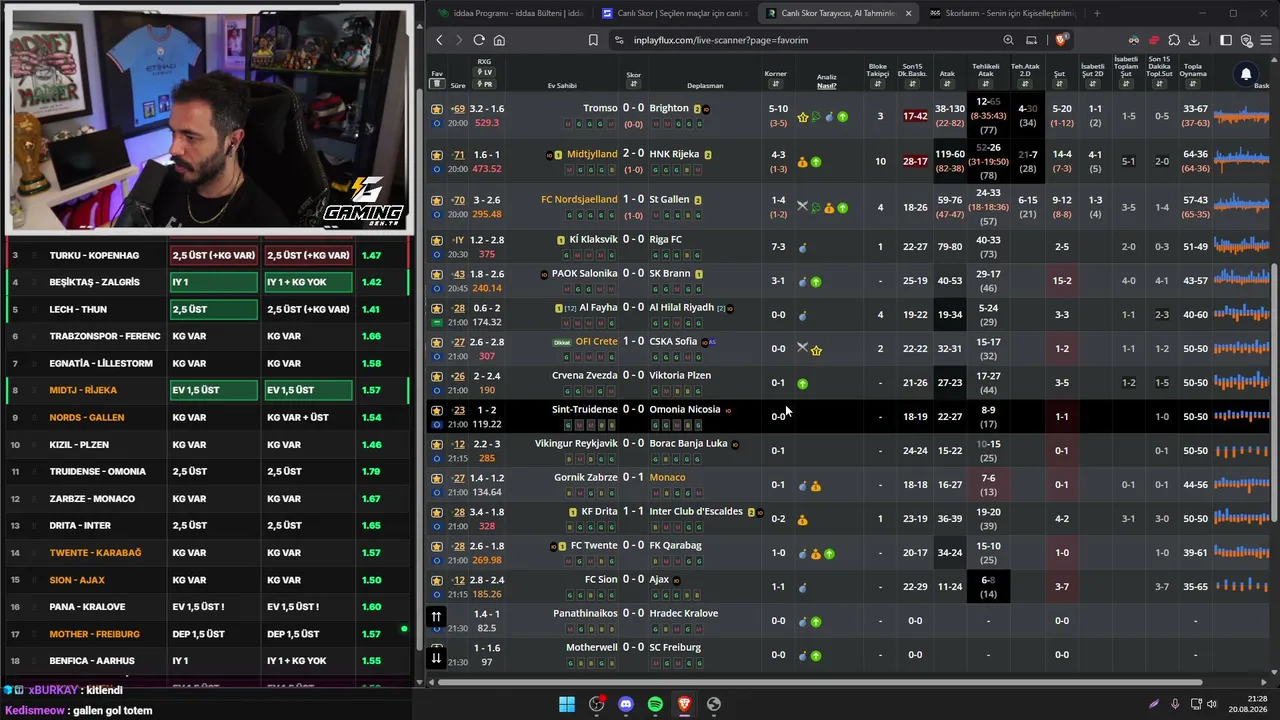Screen dimensions: 1280x720
Task: Open the Nasıl? link under Analiz
Action: 827,86
